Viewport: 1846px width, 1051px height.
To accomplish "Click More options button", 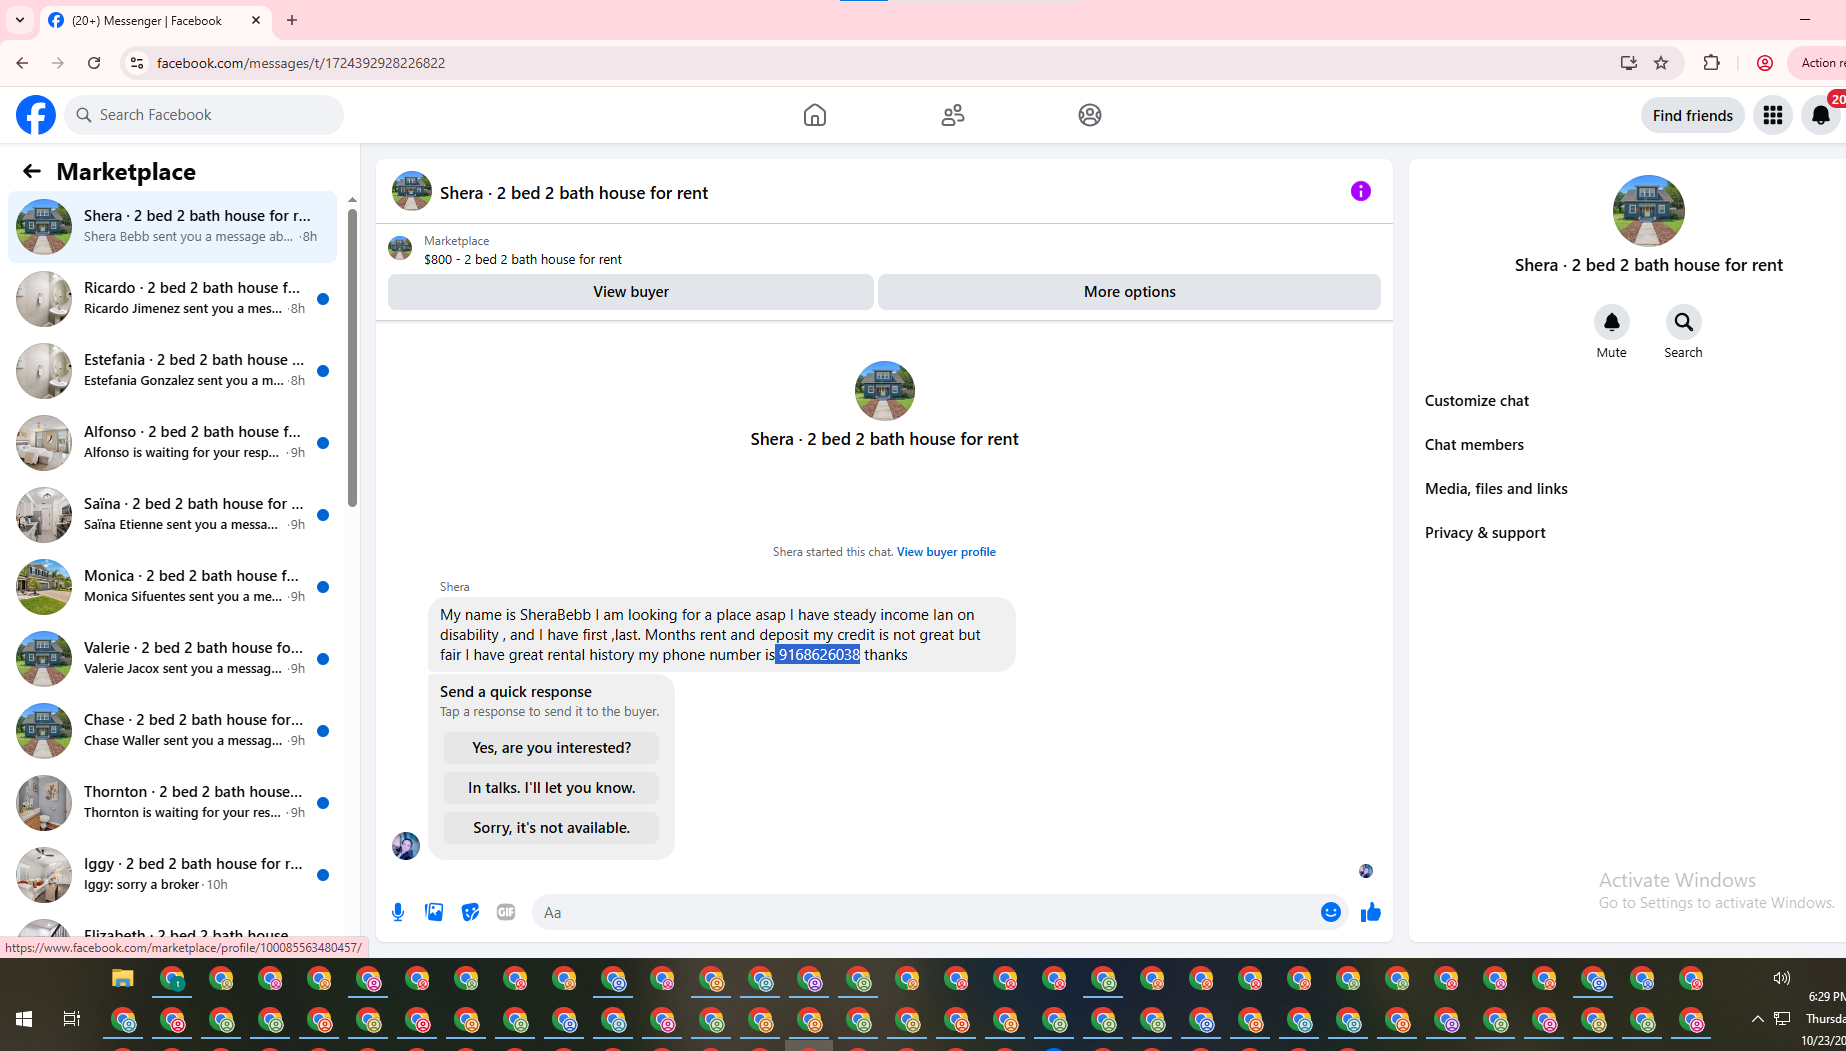I will 1129,292.
